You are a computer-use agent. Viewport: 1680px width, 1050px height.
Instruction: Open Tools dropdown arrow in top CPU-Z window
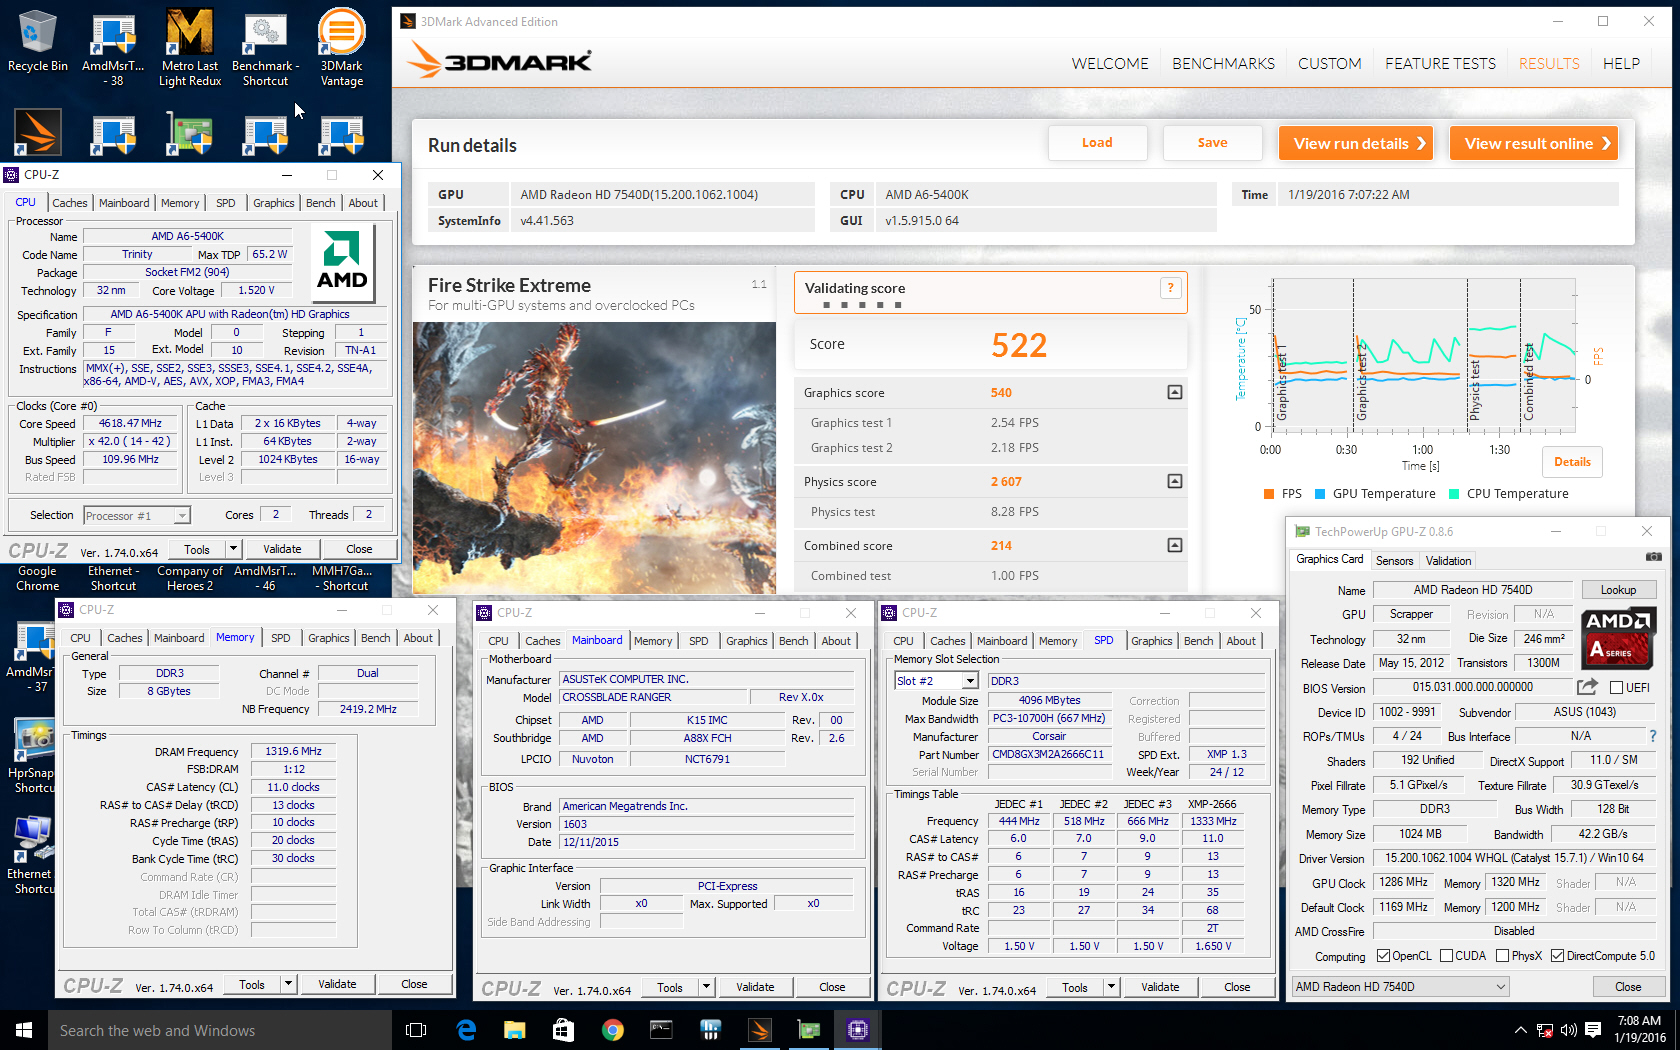(233, 549)
